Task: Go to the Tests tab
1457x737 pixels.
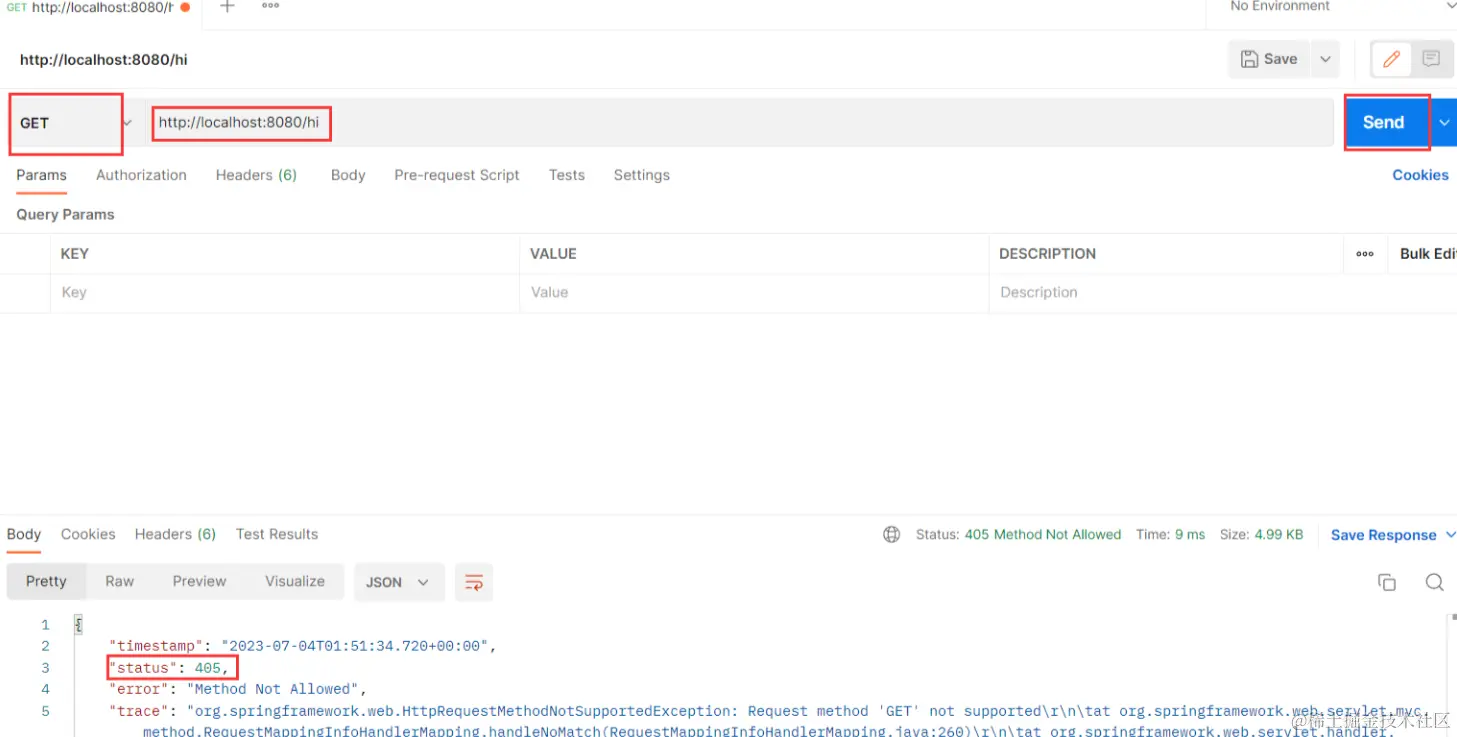Action: [x=567, y=175]
